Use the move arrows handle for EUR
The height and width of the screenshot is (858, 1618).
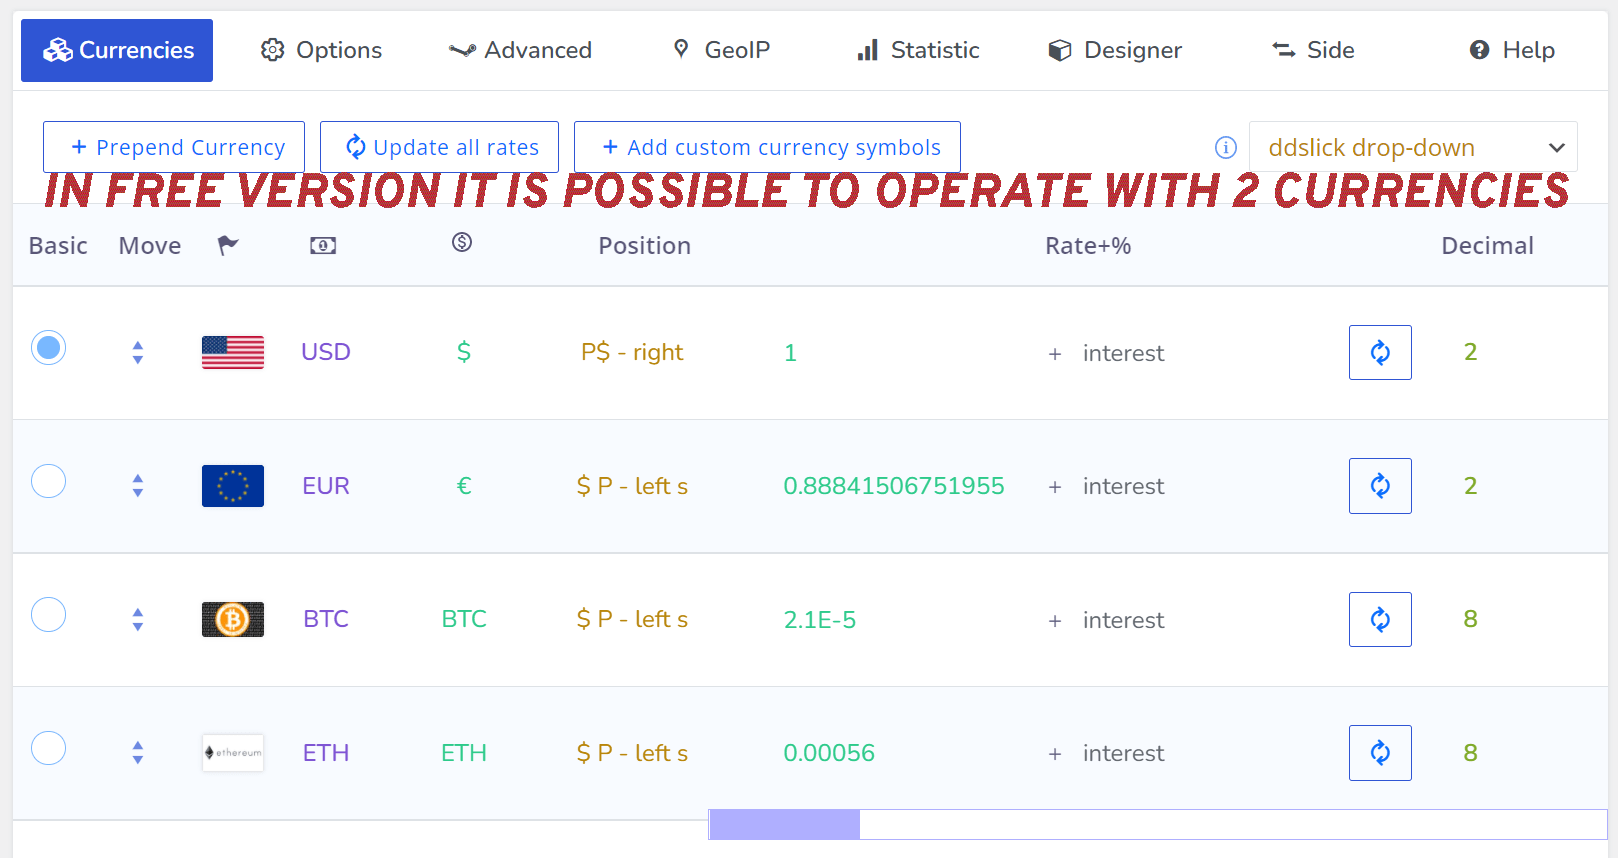pyautogui.click(x=138, y=486)
